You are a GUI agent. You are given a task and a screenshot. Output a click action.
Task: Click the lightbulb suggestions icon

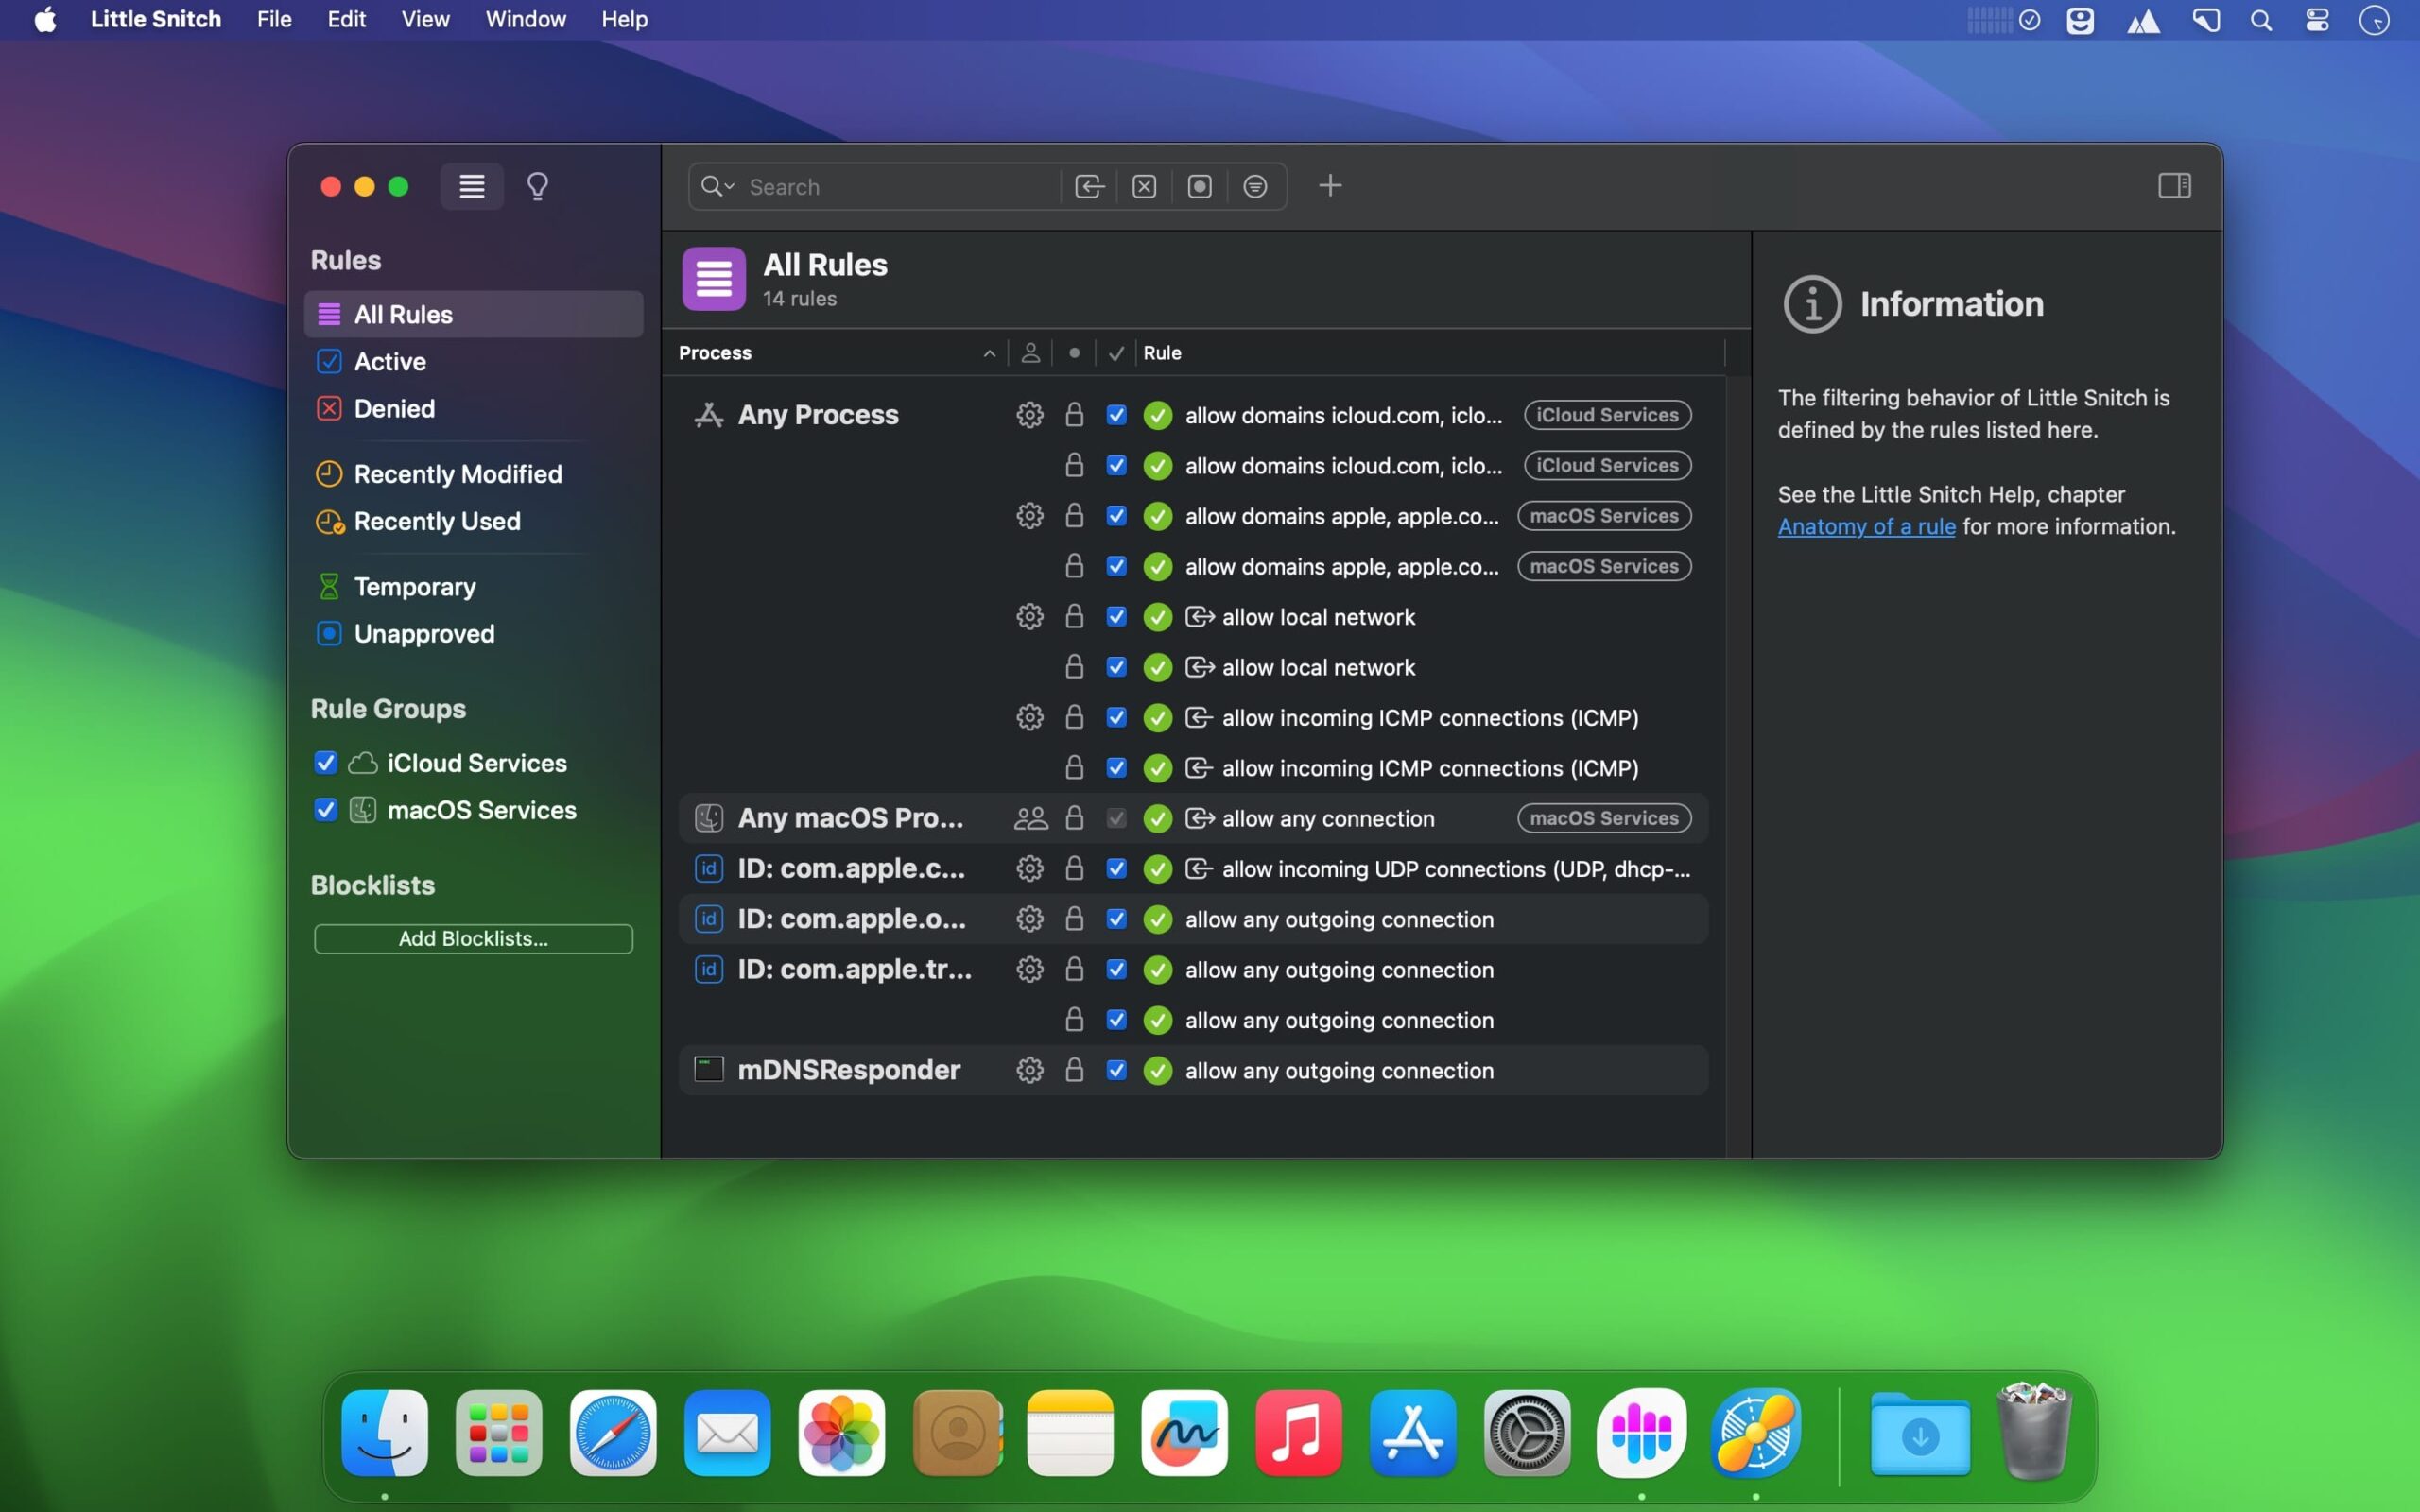[538, 186]
